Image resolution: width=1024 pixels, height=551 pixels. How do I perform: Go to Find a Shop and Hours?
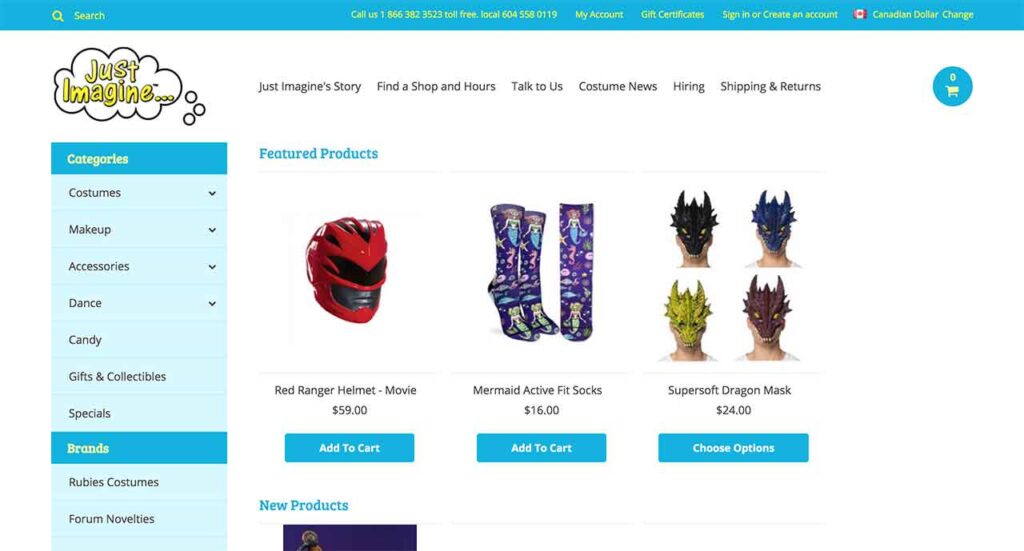(x=436, y=86)
